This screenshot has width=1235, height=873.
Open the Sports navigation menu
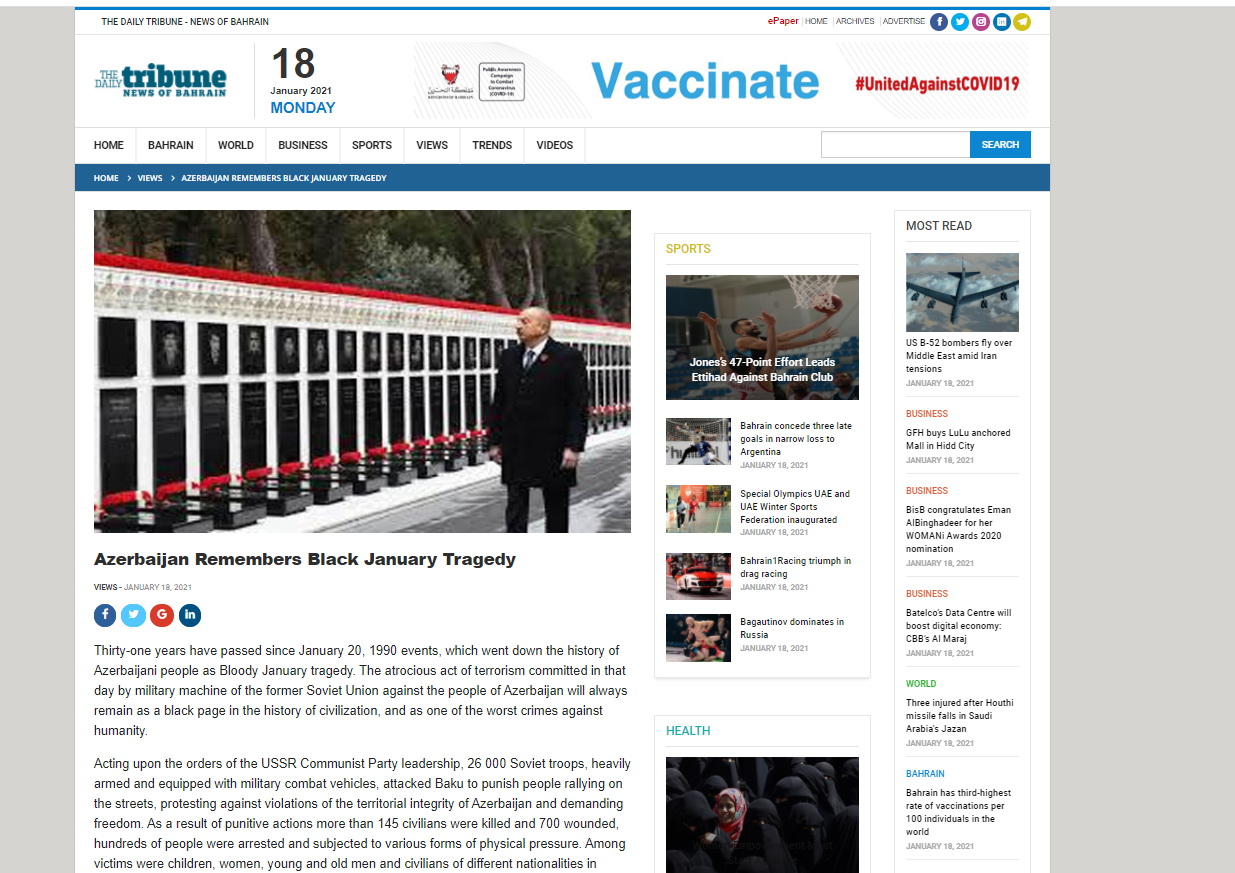point(372,145)
